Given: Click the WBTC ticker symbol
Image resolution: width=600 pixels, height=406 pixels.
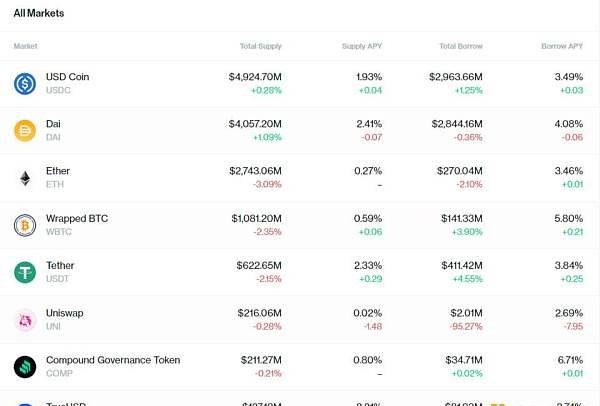Looking at the screenshot, I should pyautogui.click(x=59, y=232).
